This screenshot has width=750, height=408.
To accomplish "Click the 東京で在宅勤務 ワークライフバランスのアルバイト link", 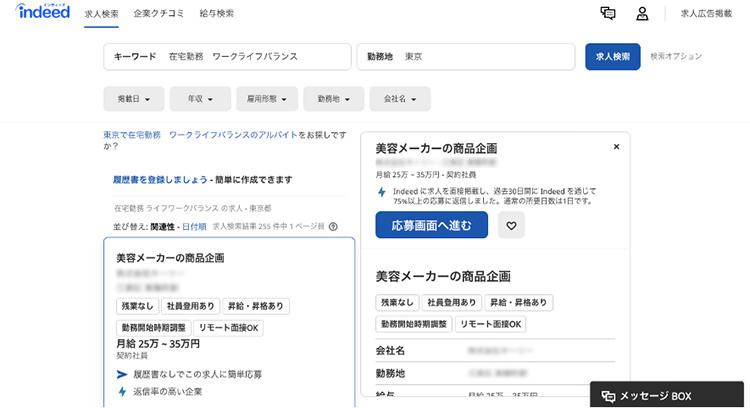I will click(200, 135).
